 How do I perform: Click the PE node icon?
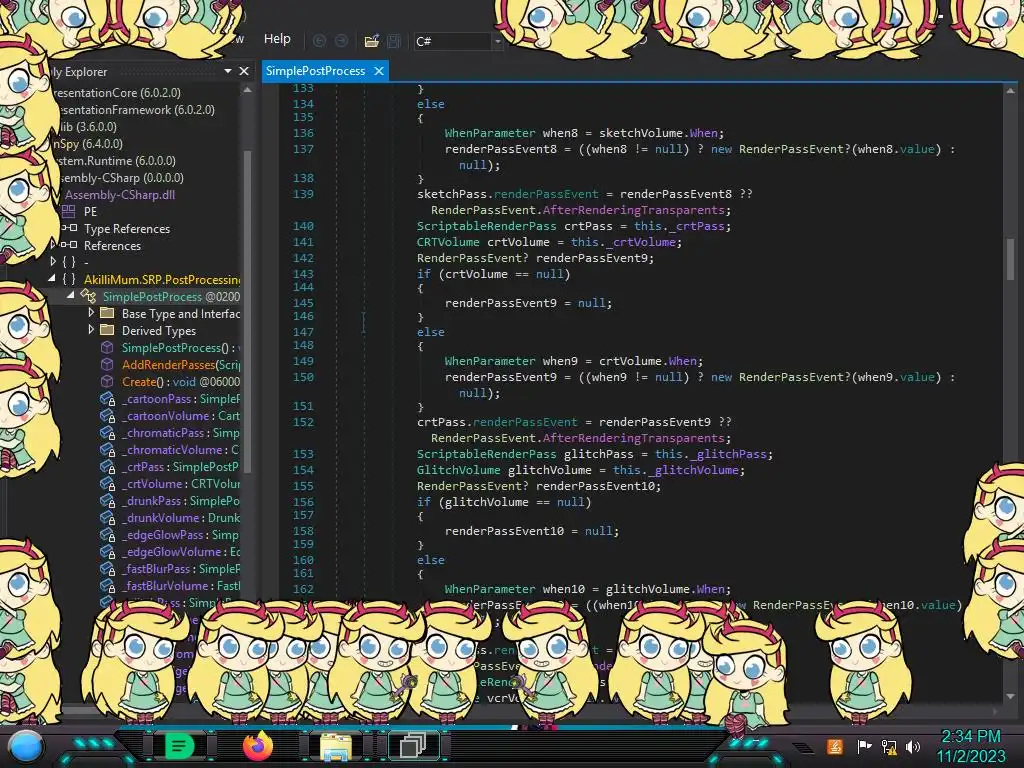pos(69,211)
